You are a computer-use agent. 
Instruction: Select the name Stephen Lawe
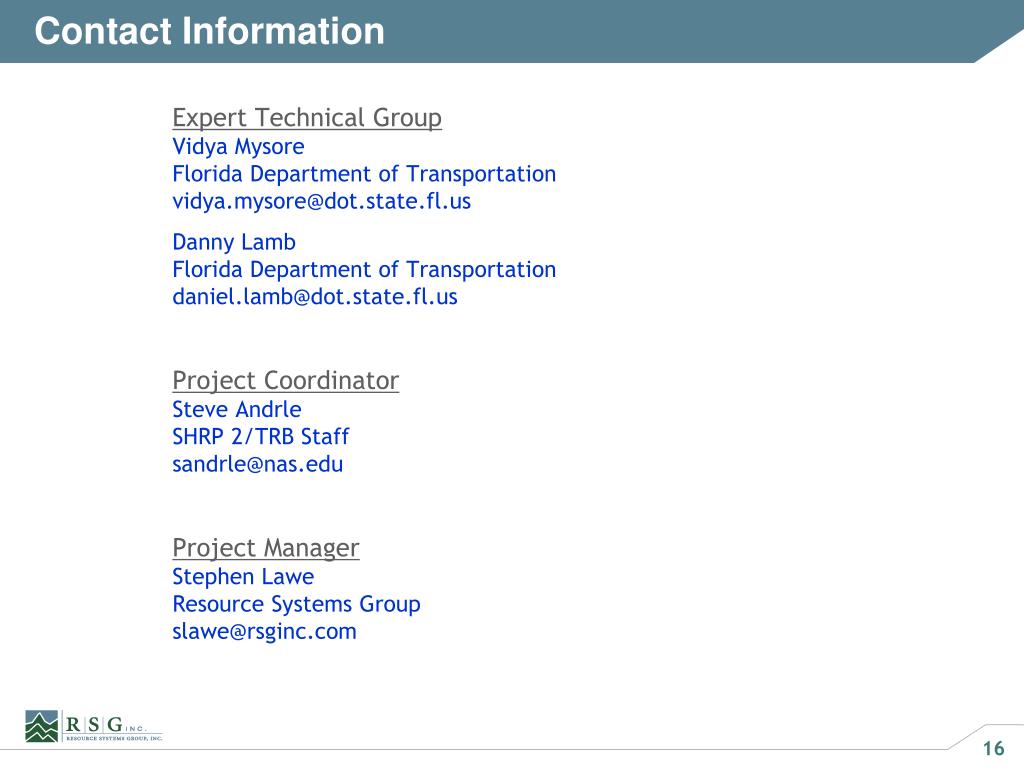pyautogui.click(x=243, y=577)
